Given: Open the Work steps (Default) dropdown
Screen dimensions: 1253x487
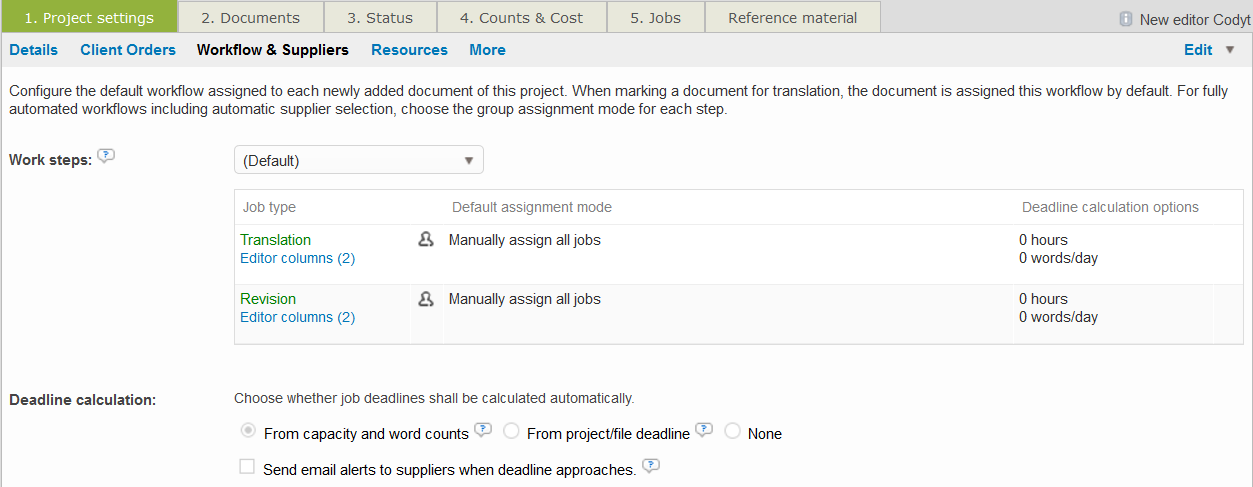Looking at the screenshot, I should coord(358,160).
